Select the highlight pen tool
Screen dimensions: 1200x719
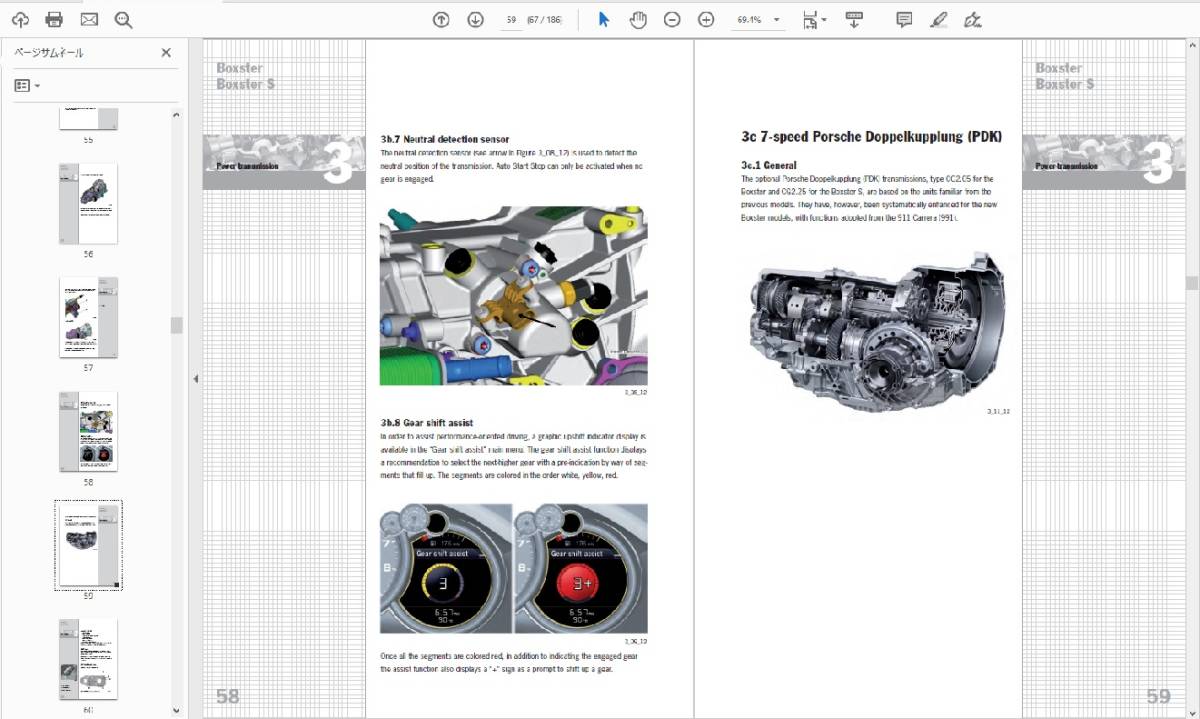pyautogui.click(x=938, y=19)
